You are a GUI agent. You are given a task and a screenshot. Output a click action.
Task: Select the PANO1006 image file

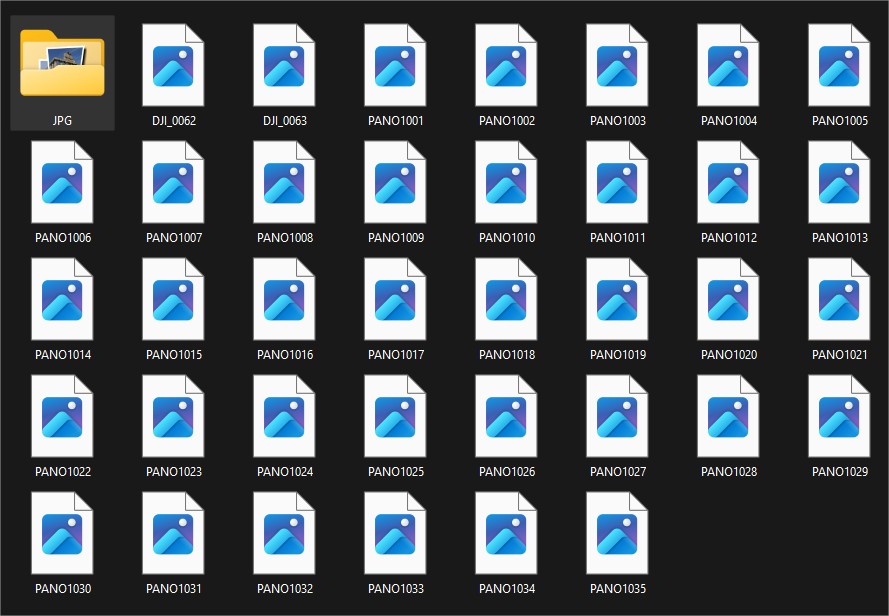[x=62, y=182]
